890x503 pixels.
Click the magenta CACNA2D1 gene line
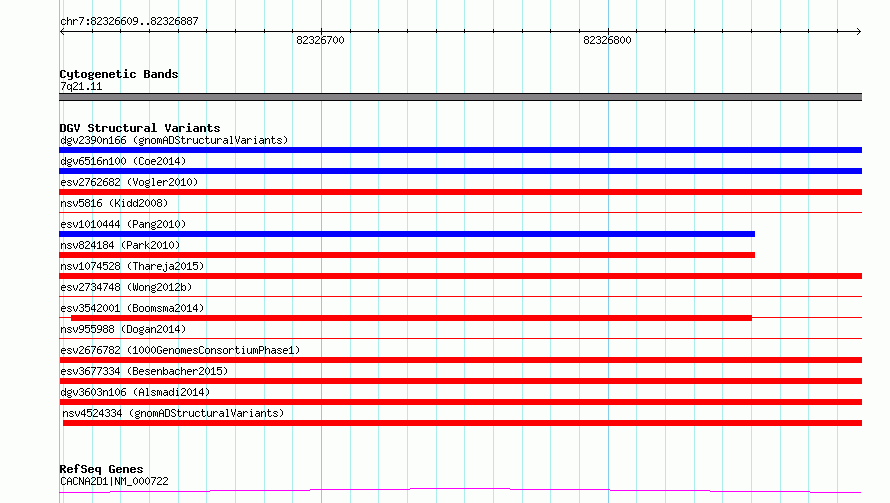point(460,490)
